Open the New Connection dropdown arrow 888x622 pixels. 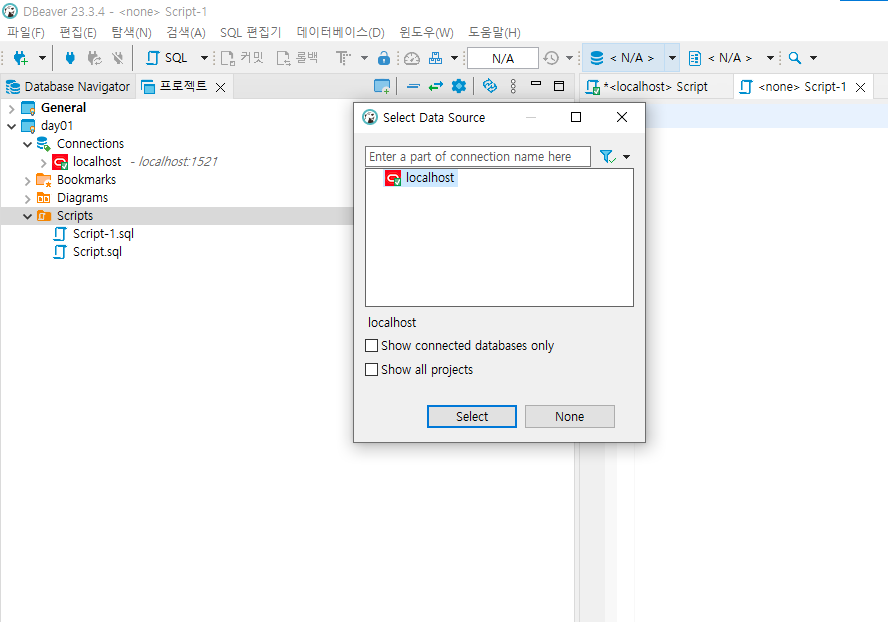point(42,58)
